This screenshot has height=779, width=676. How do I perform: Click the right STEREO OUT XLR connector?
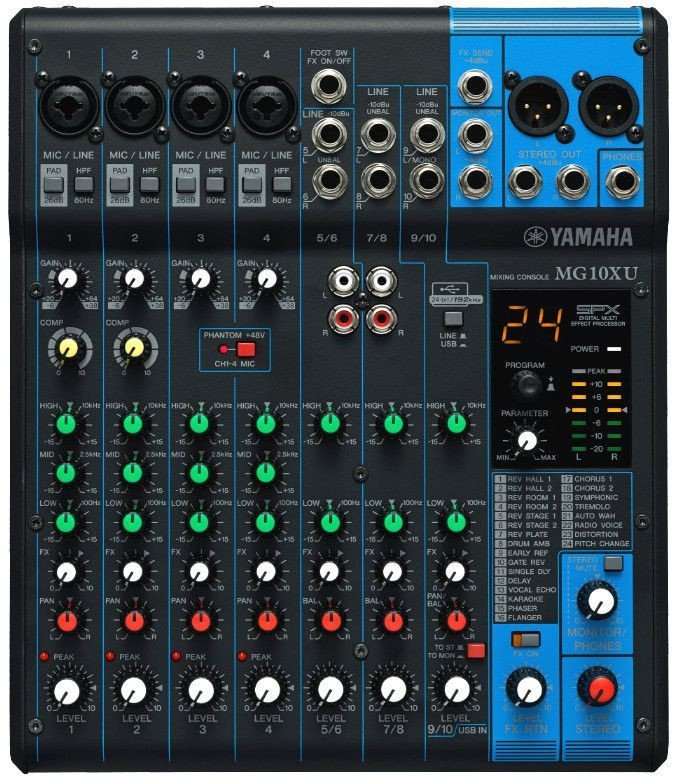pos(607,105)
